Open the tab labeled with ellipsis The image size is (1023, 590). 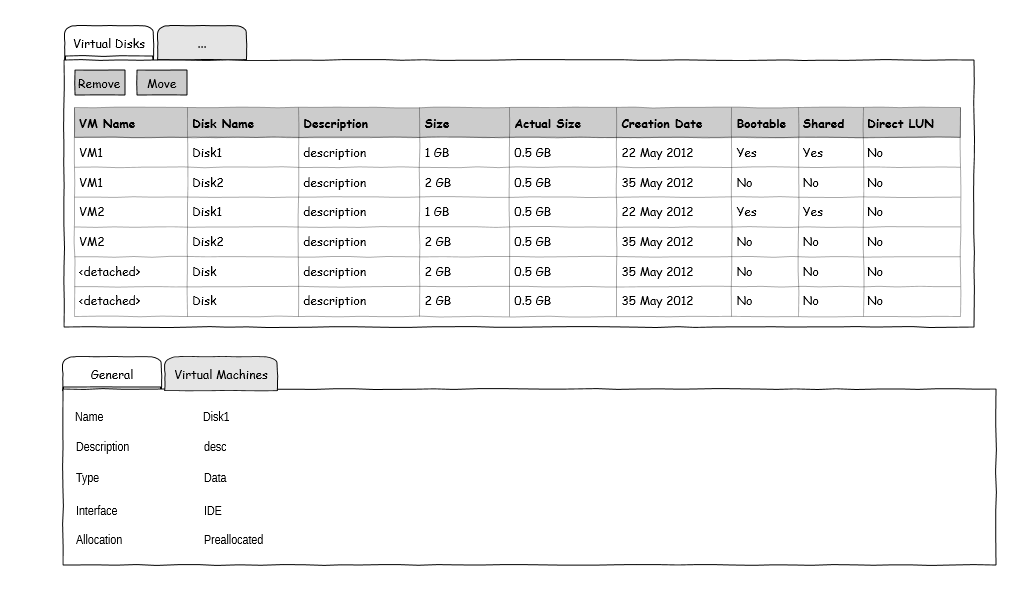[202, 44]
